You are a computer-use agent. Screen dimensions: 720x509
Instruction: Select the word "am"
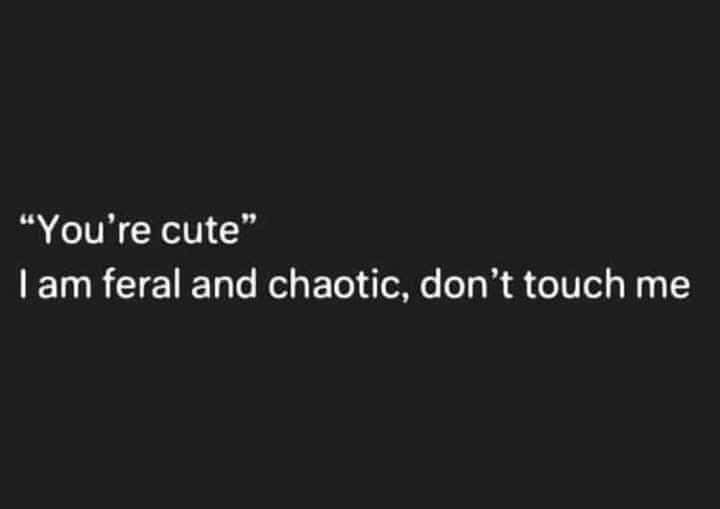pos(64,288)
